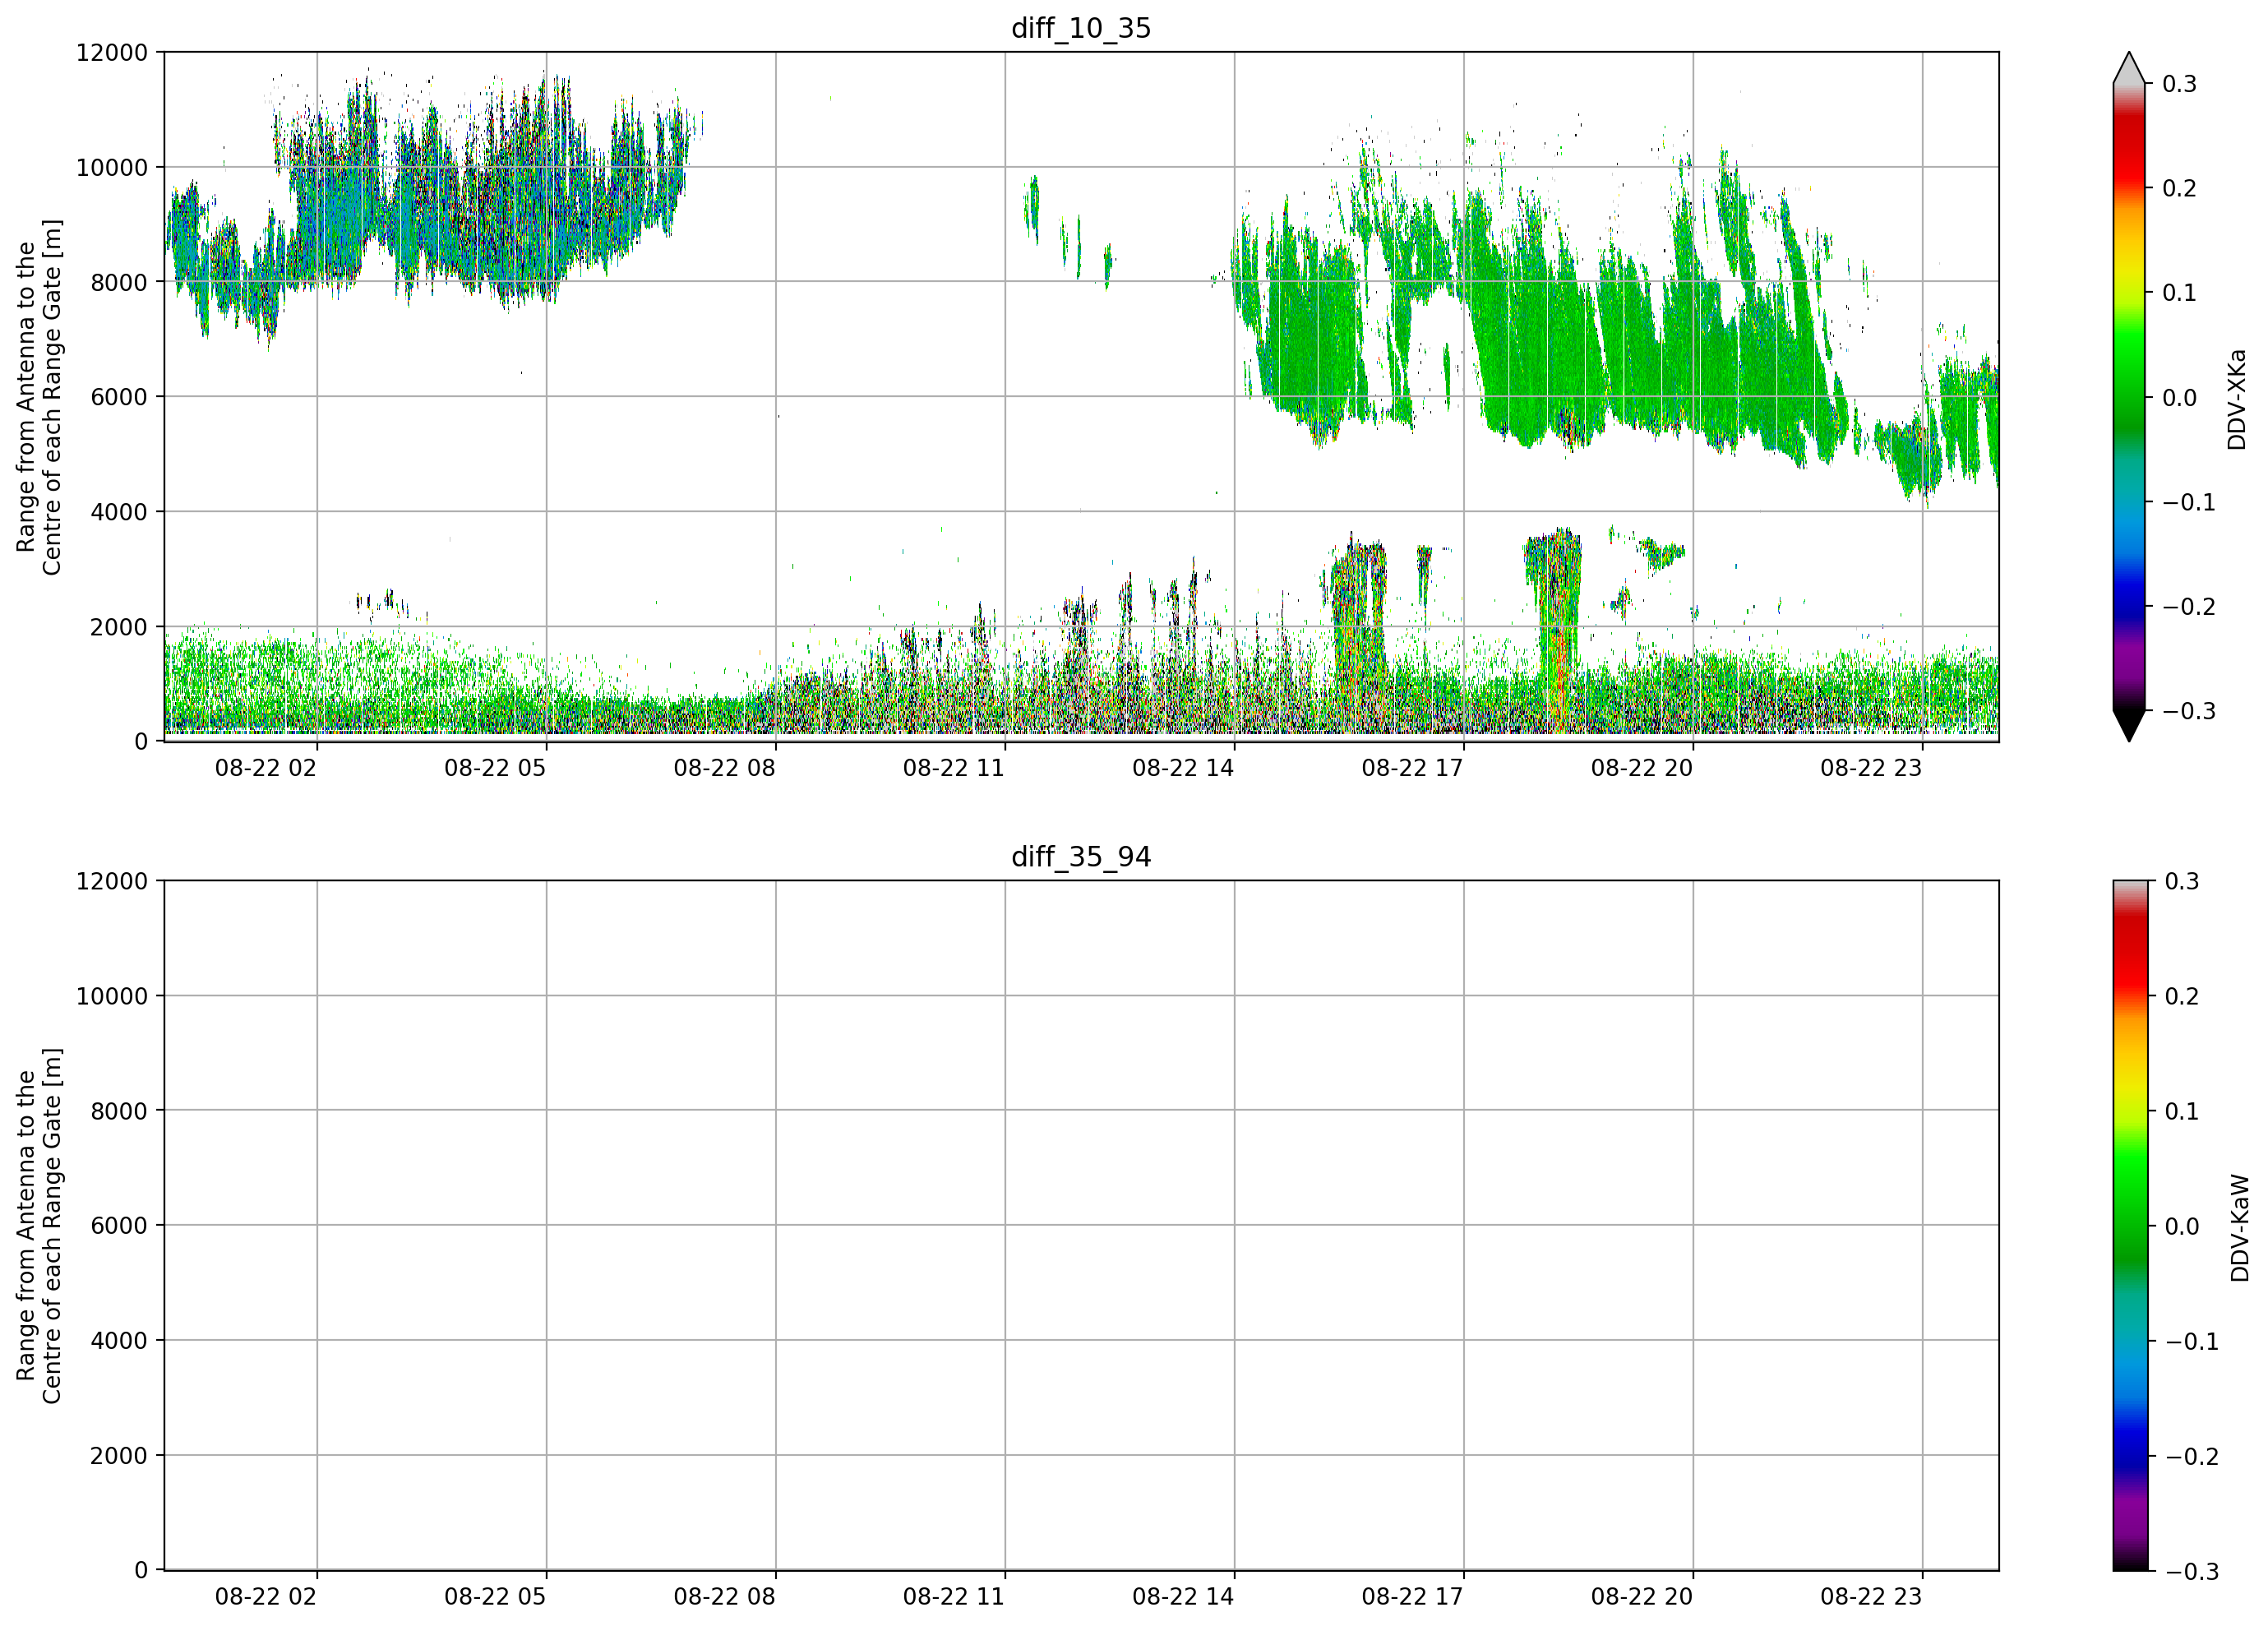The height and width of the screenshot is (1626, 2268).
Task: Choose time tick 08-22 23 under diff_35_94
Action: click(1871, 1597)
